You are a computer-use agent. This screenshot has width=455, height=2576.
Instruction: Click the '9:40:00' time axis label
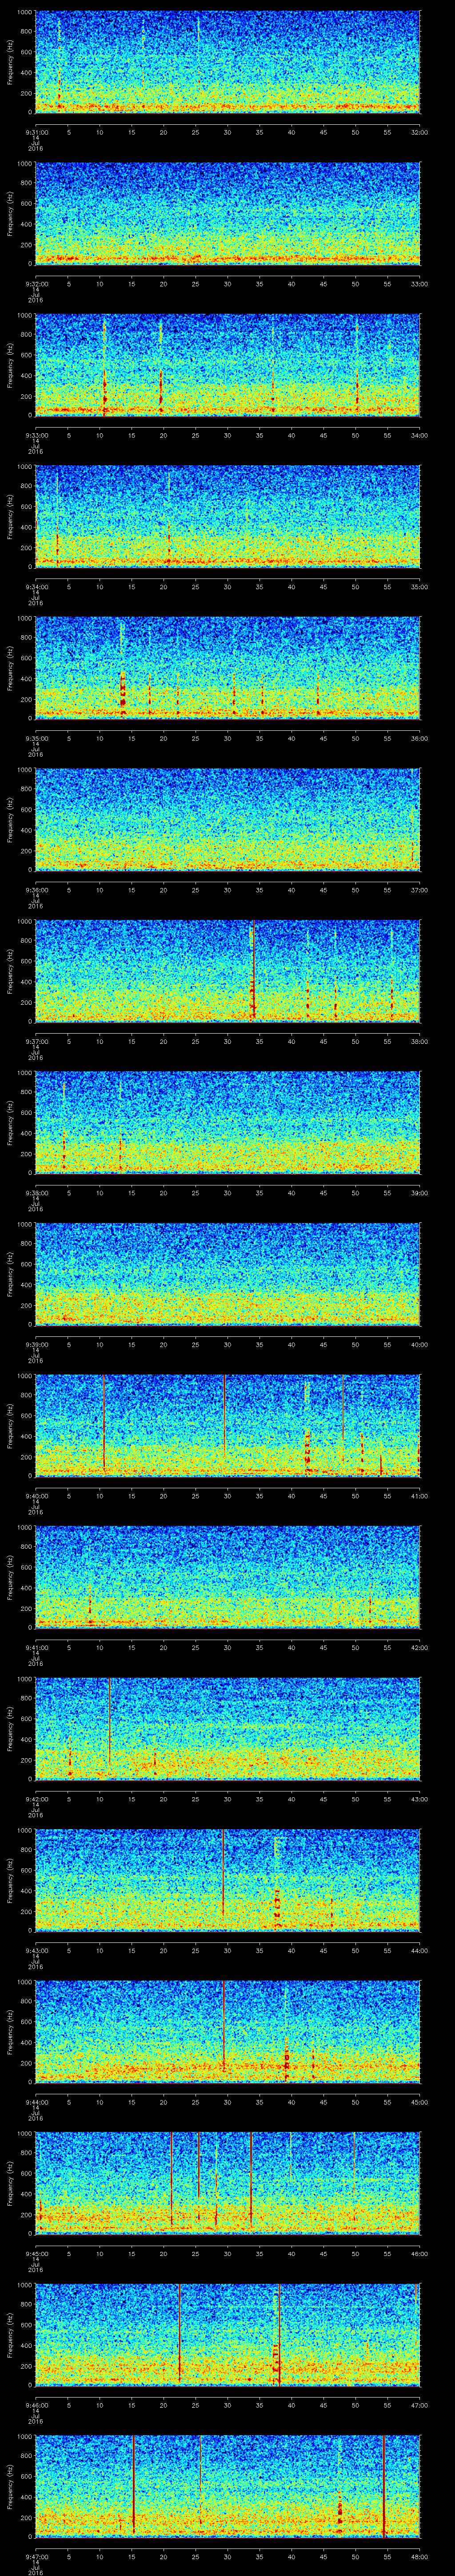(x=36, y=1496)
